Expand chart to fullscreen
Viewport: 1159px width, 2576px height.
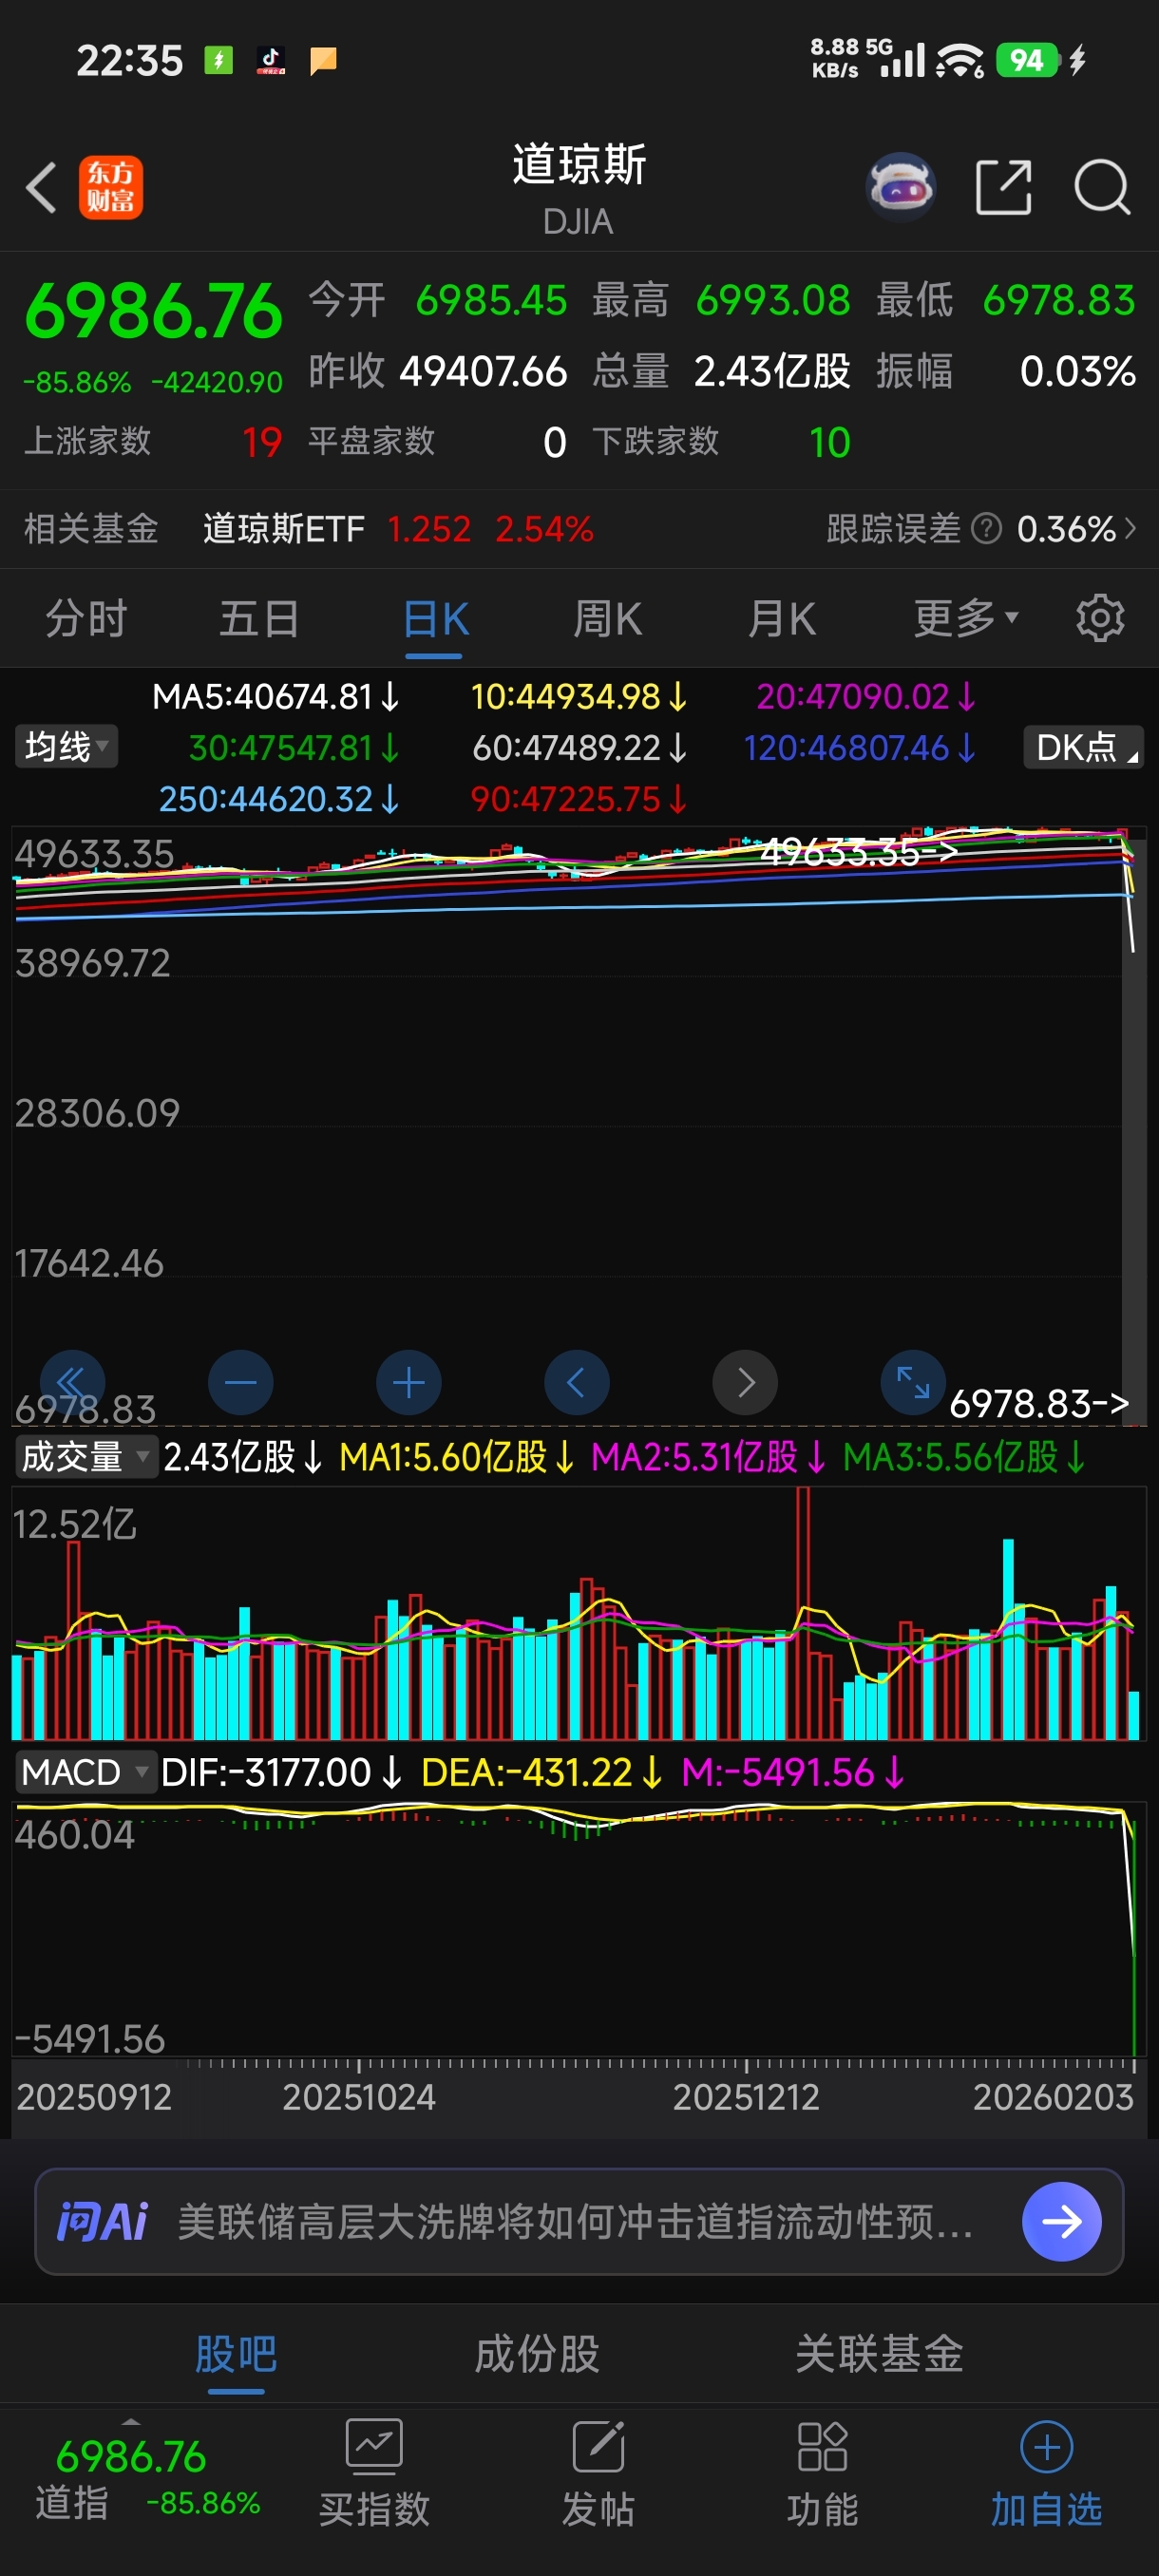coord(912,1382)
